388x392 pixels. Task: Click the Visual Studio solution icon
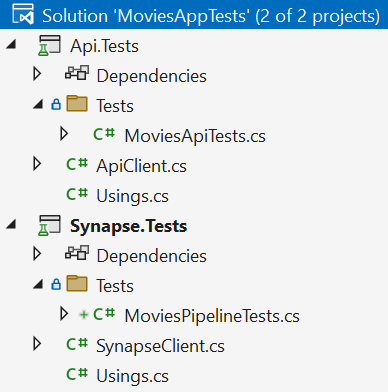click(23, 14)
